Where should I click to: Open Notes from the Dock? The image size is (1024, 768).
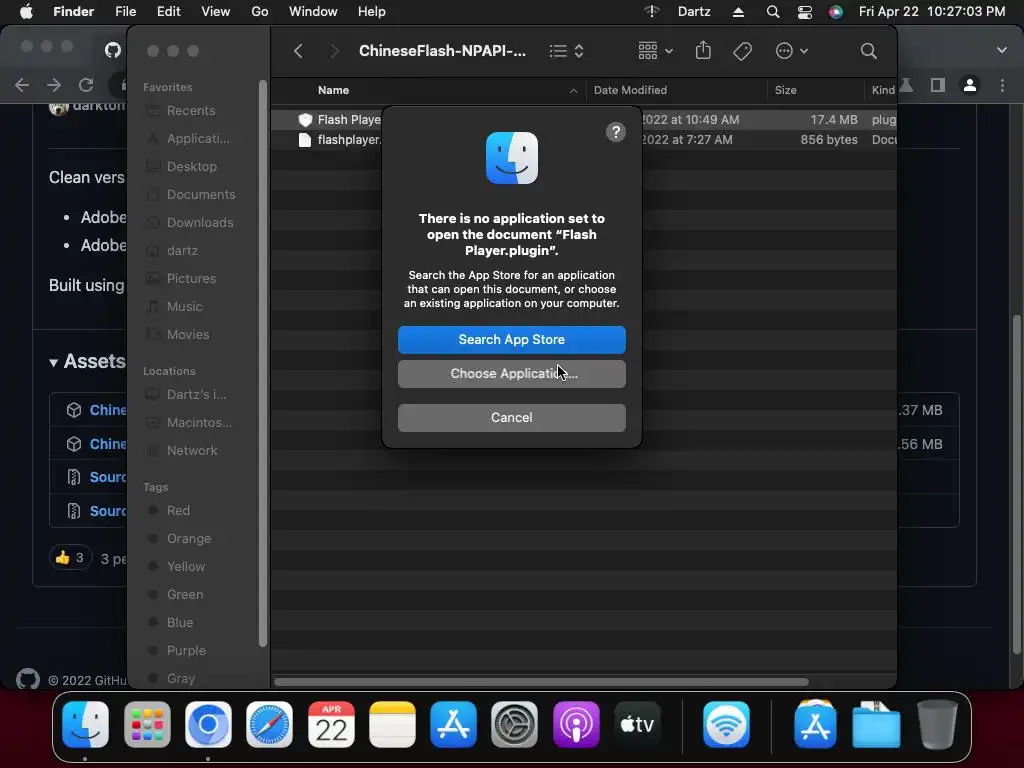click(392, 724)
